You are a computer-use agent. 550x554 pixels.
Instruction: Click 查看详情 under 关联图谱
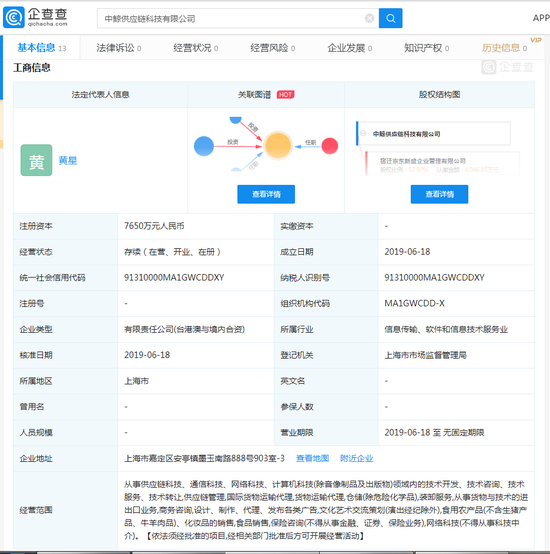(x=266, y=194)
